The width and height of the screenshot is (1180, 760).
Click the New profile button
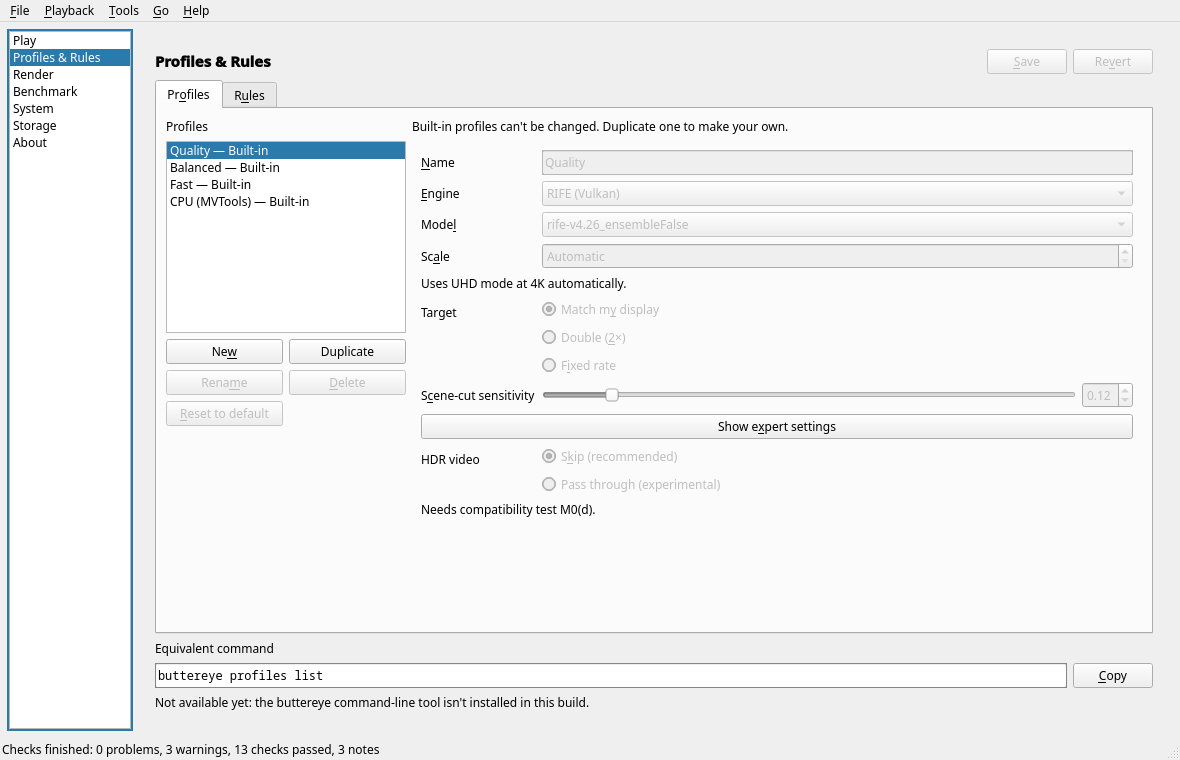tap(224, 351)
